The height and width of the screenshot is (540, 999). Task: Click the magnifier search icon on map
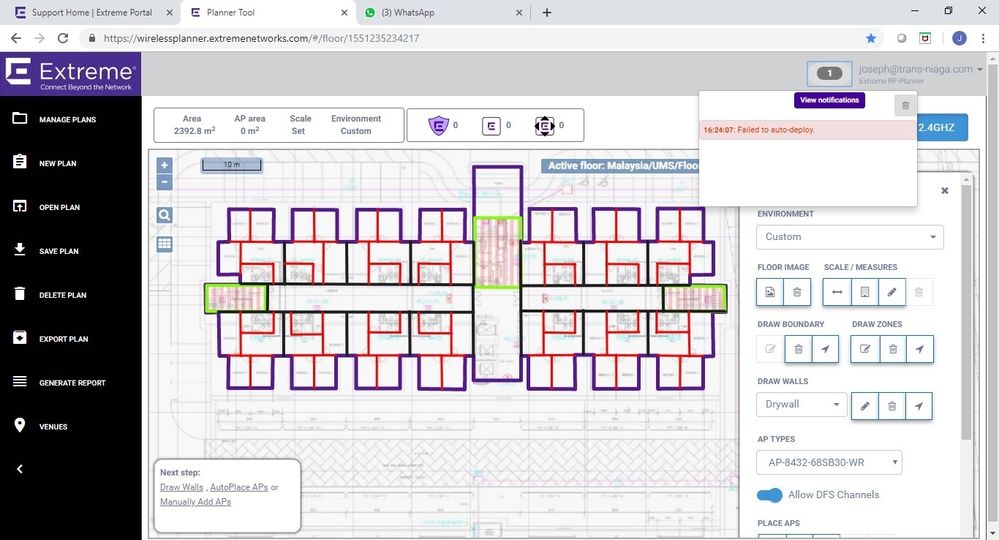[x=165, y=215]
